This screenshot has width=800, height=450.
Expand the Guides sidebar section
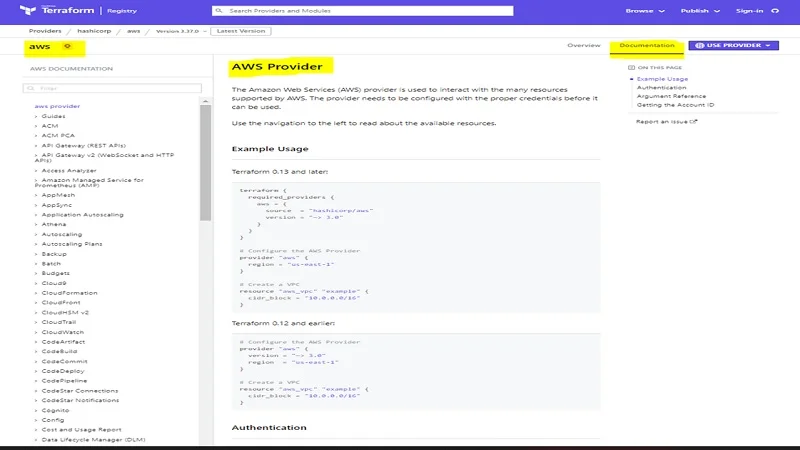[x=36, y=116]
